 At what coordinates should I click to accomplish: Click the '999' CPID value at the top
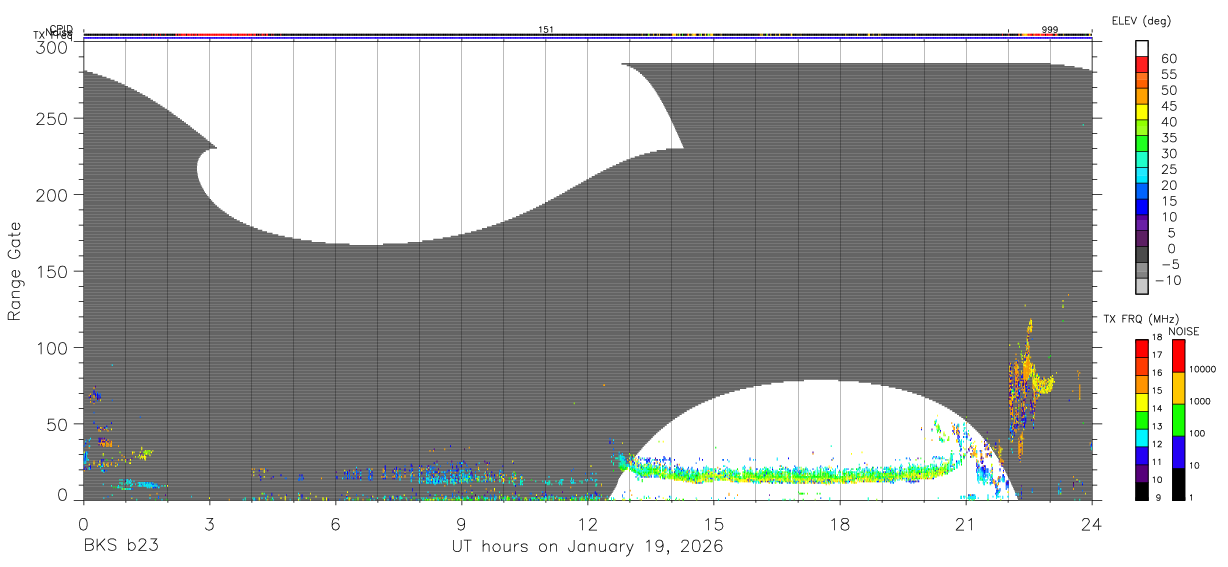(1050, 30)
